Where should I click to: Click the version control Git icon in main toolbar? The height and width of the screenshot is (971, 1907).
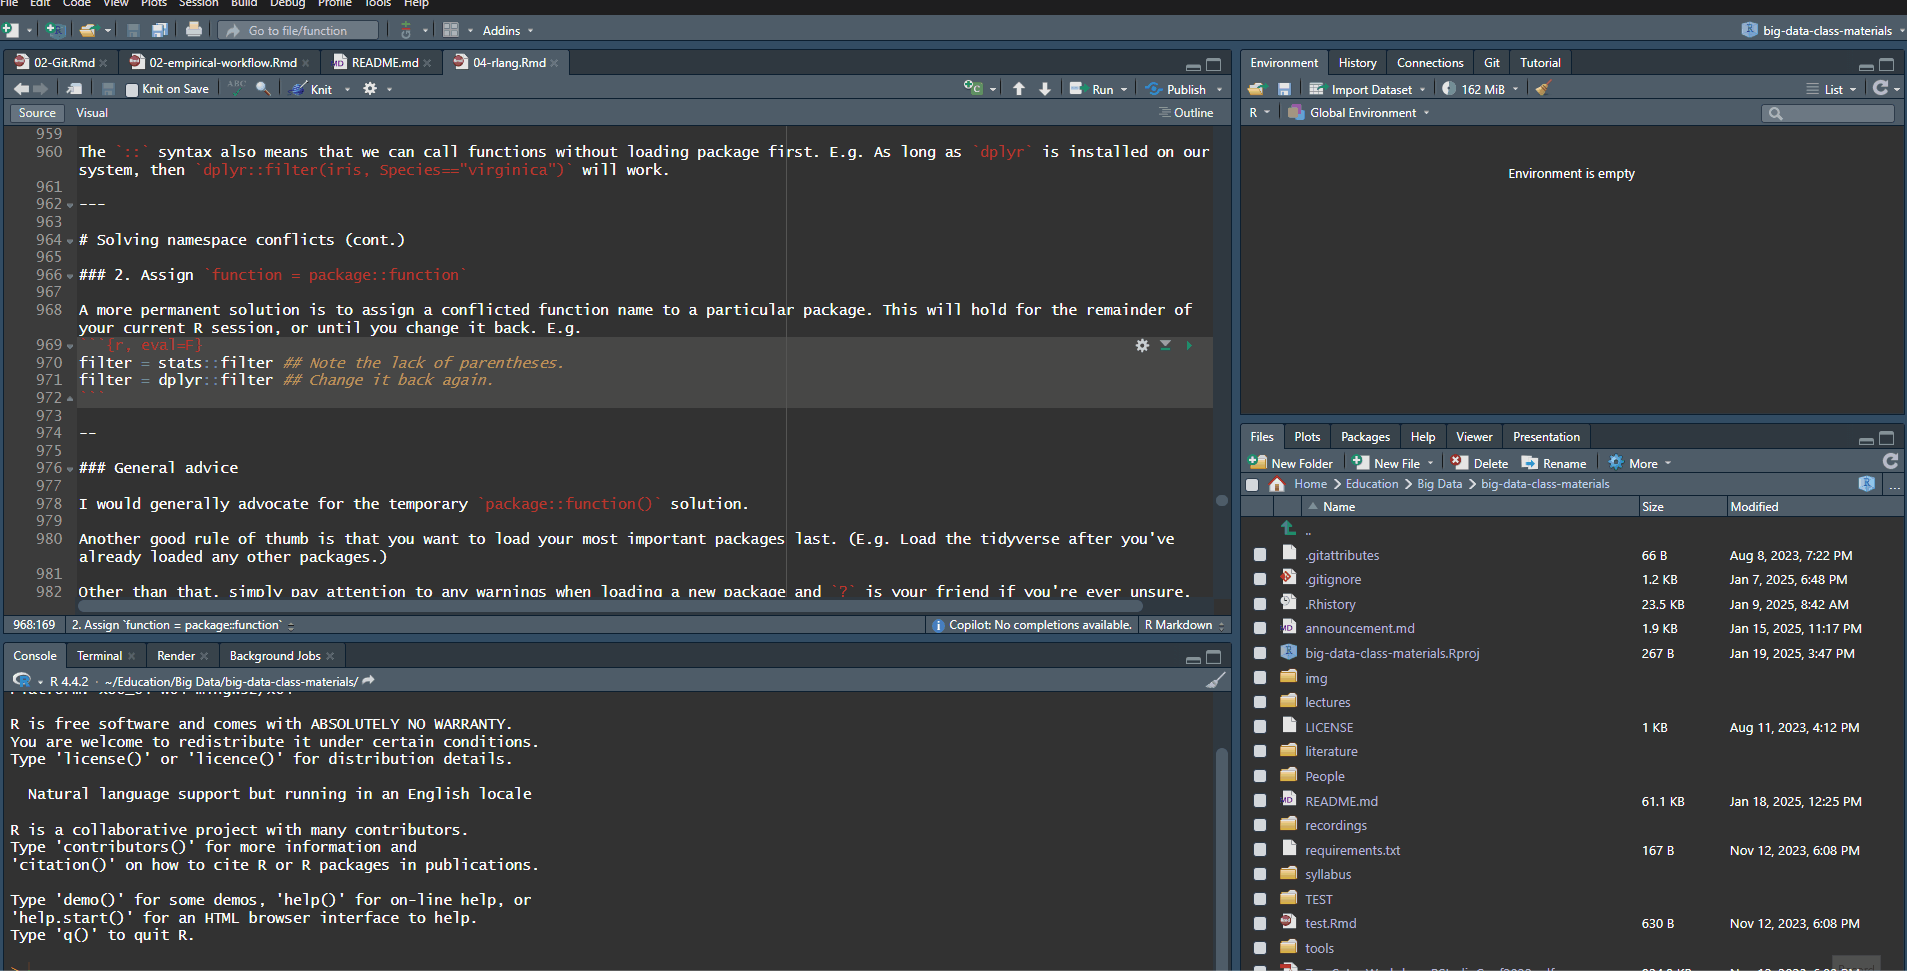pyautogui.click(x=406, y=30)
